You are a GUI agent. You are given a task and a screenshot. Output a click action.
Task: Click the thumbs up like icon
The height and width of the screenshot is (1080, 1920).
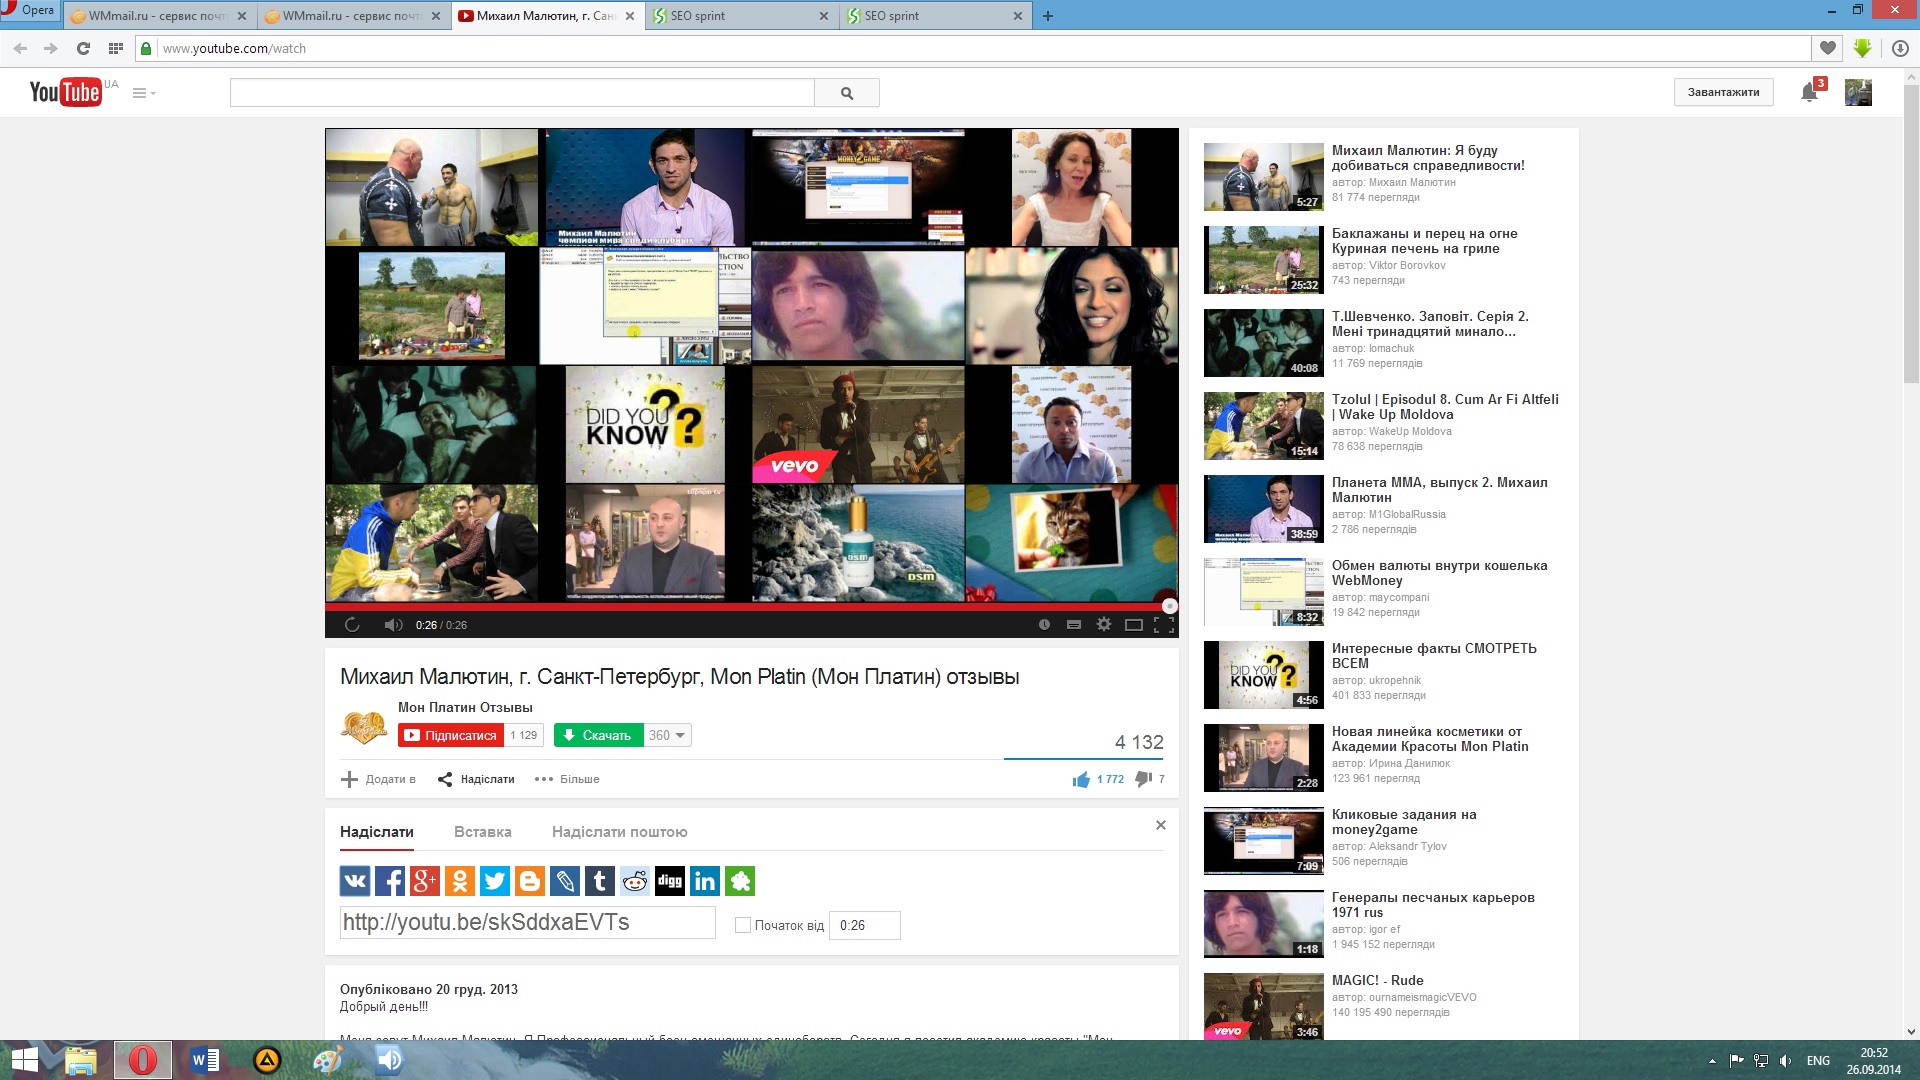(1081, 779)
